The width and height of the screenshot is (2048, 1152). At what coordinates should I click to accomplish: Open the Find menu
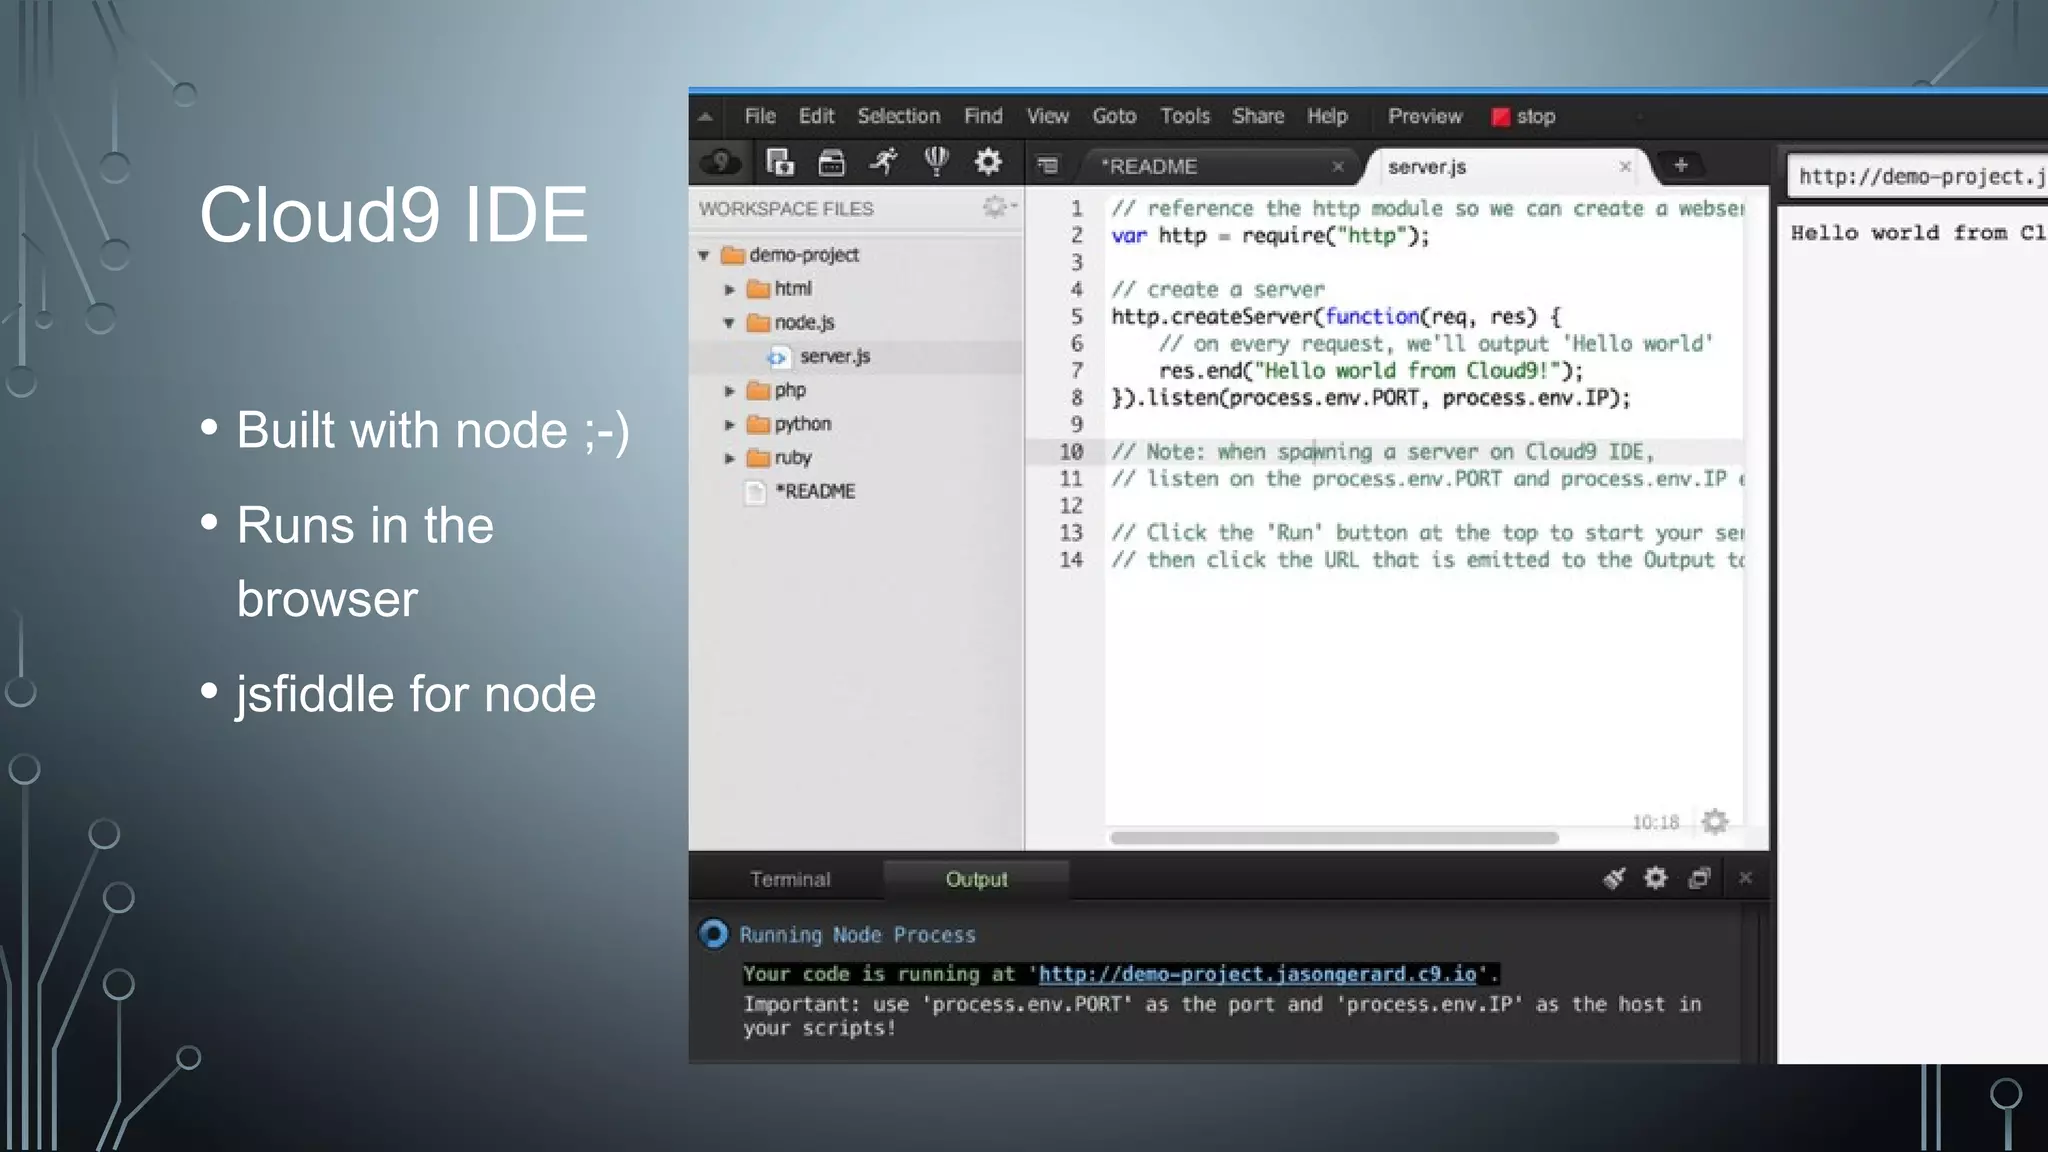pos(983,116)
